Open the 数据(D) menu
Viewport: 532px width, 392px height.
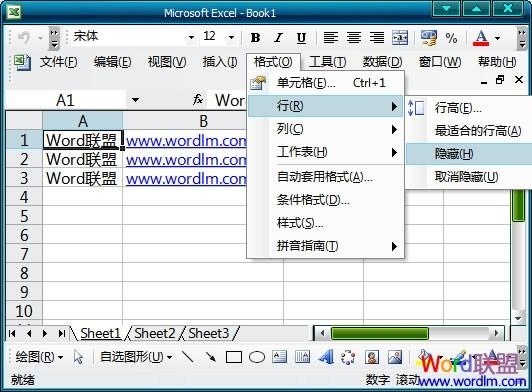[382, 62]
